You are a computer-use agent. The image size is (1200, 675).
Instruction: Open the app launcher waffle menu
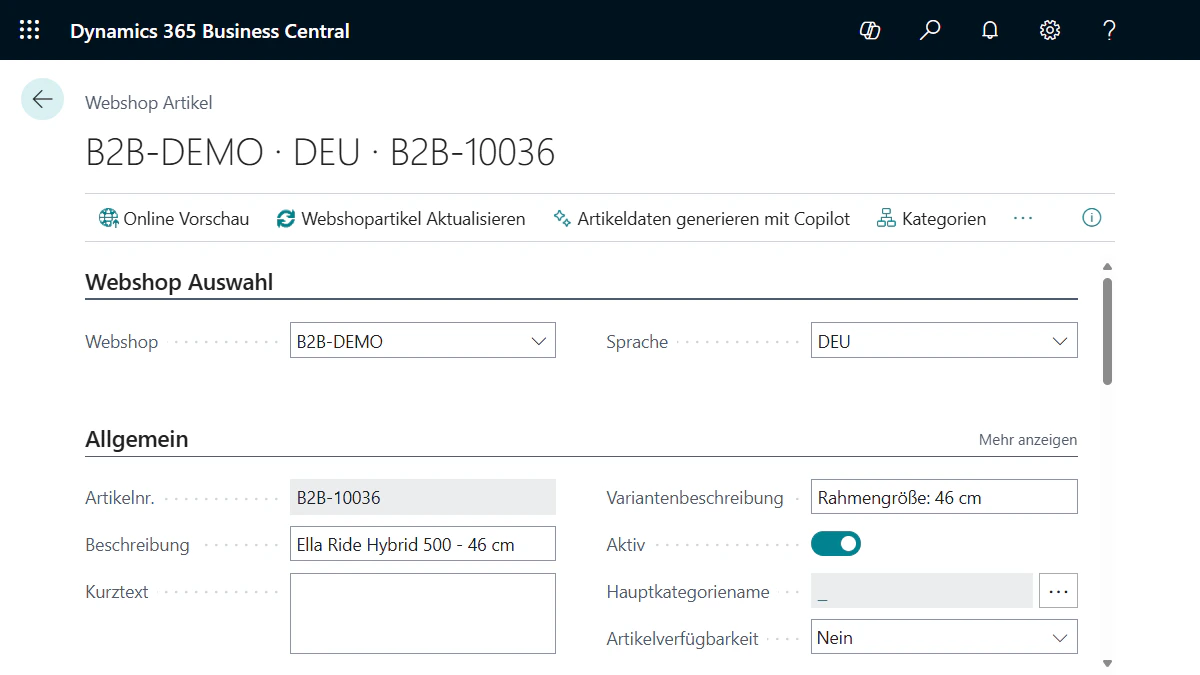(30, 30)
